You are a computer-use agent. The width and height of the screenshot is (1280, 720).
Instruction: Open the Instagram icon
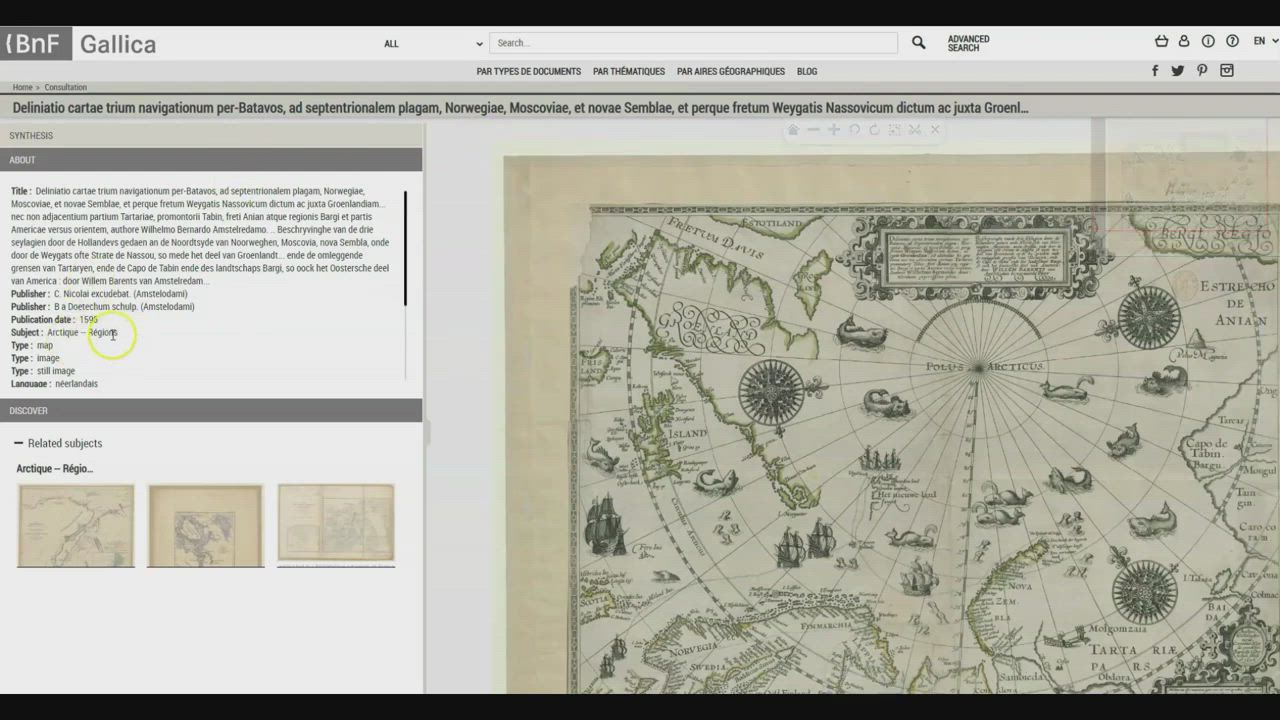coord(1227,71)
